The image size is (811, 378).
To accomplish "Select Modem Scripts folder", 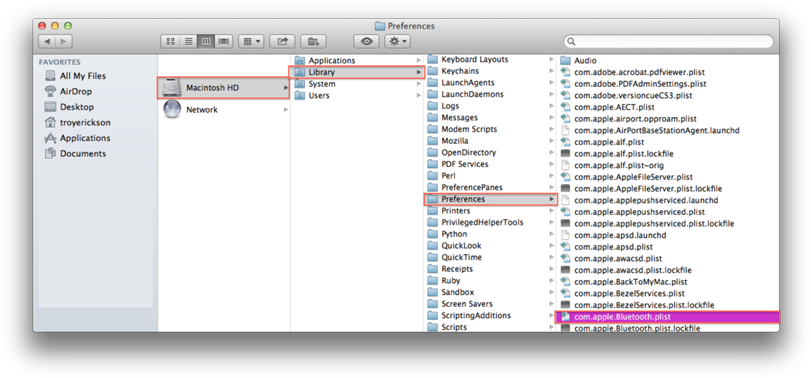I will tap(490, 129).
